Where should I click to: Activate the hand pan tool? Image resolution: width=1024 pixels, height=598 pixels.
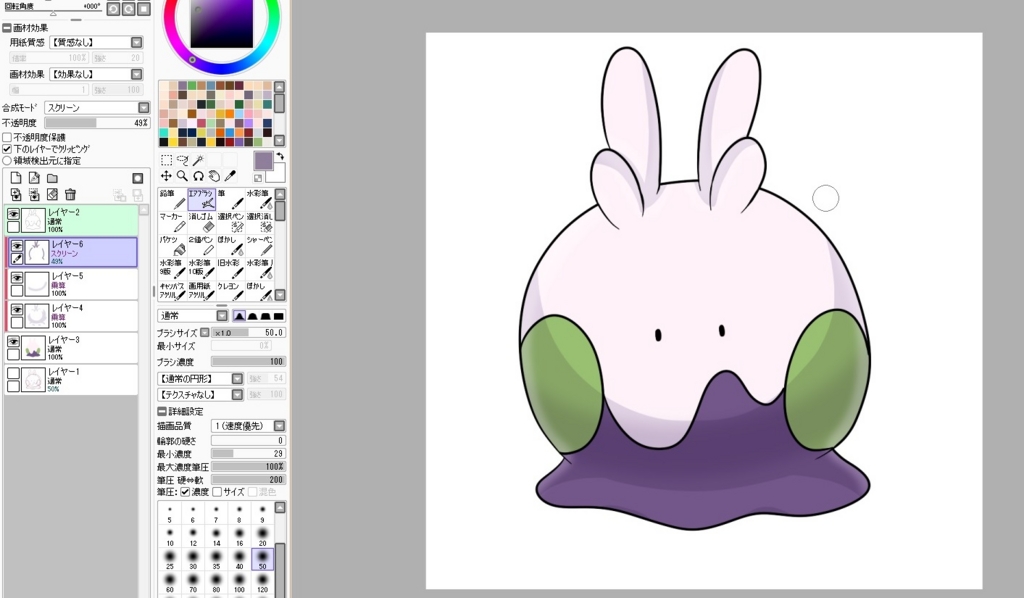tap(214, 176)
